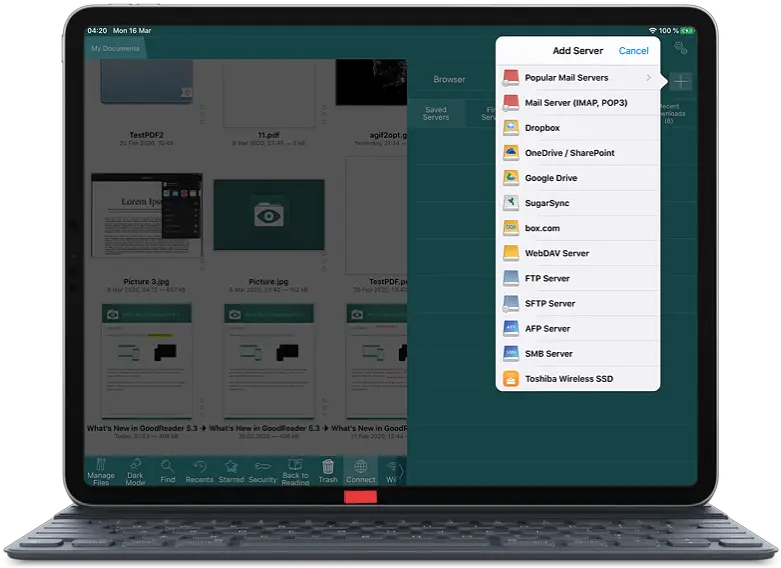The image size is (781, 568).
Task: Click the TestPDF2 file name
Action: (x=146, y=135)
